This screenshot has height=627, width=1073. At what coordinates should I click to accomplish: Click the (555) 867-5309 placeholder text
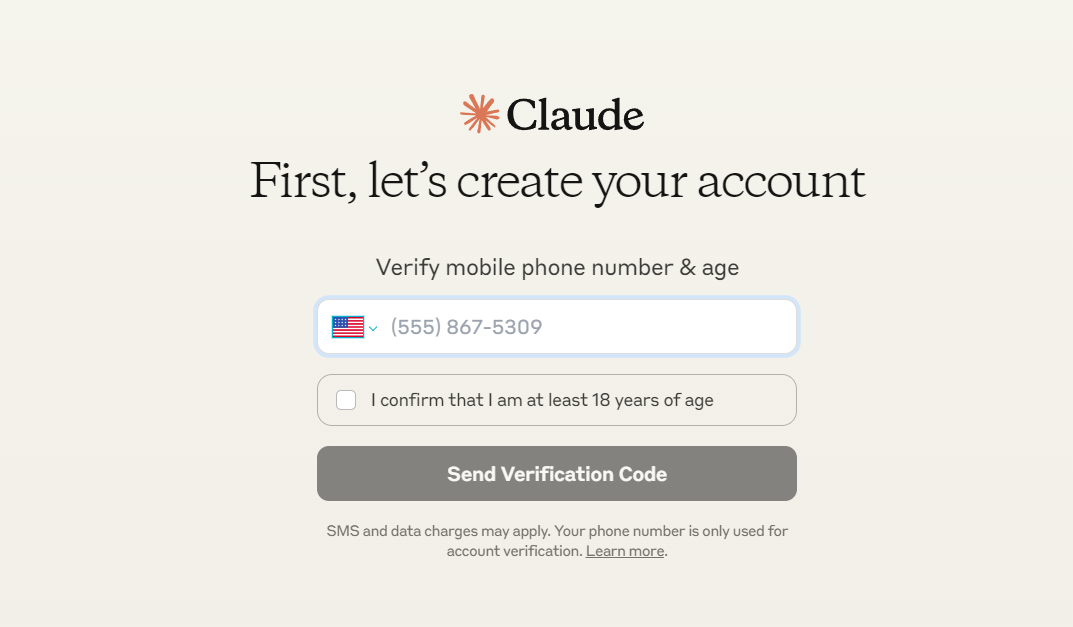(x=466, y=327)
